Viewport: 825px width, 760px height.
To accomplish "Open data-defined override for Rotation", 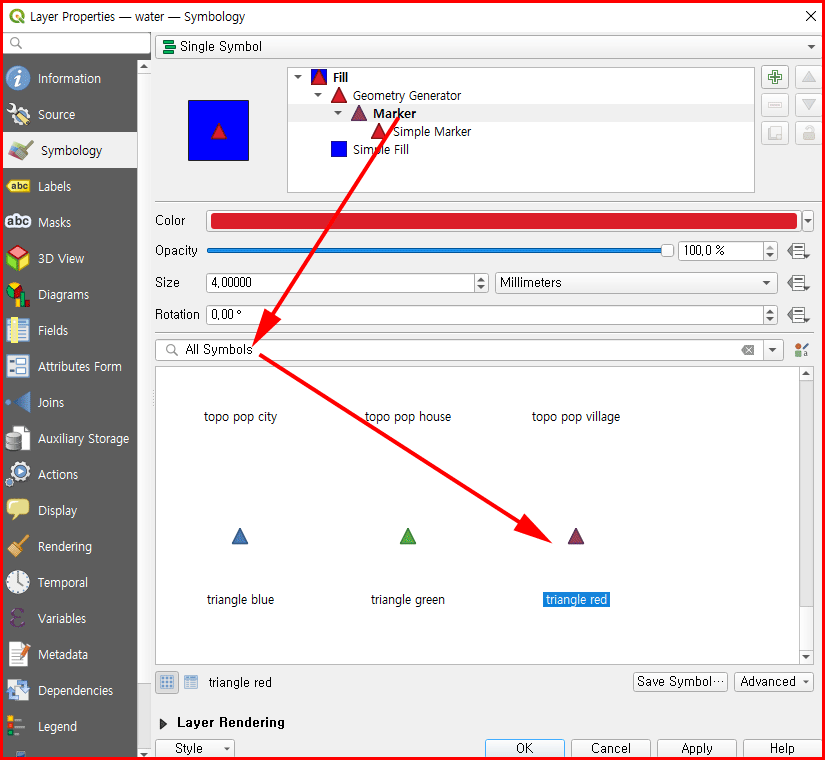I will (x=798, y=315).
